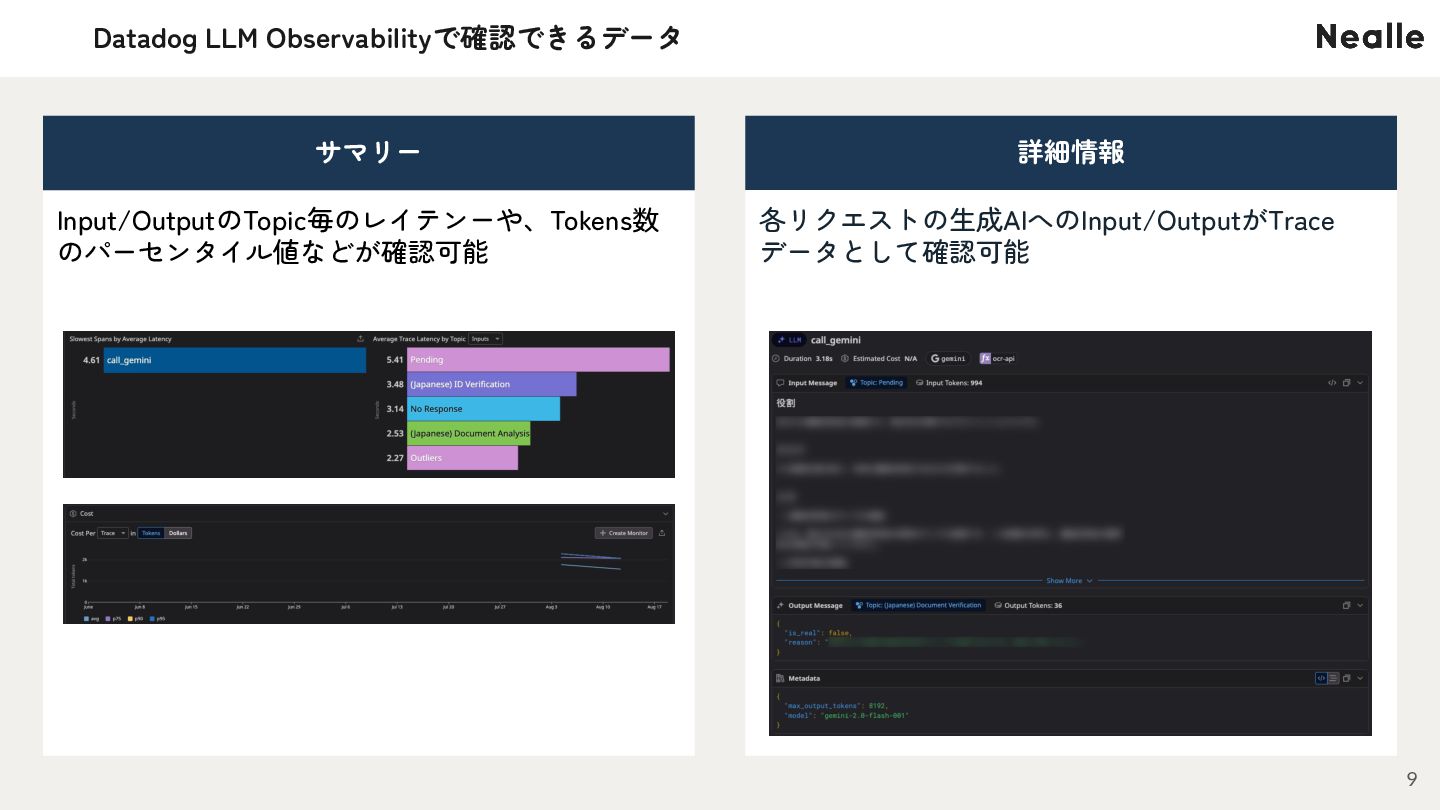Image resolution: width=1440 pixels, height=810 pixels.
Task: Click the Input Message code view icon
Action: pos(1332,383)
